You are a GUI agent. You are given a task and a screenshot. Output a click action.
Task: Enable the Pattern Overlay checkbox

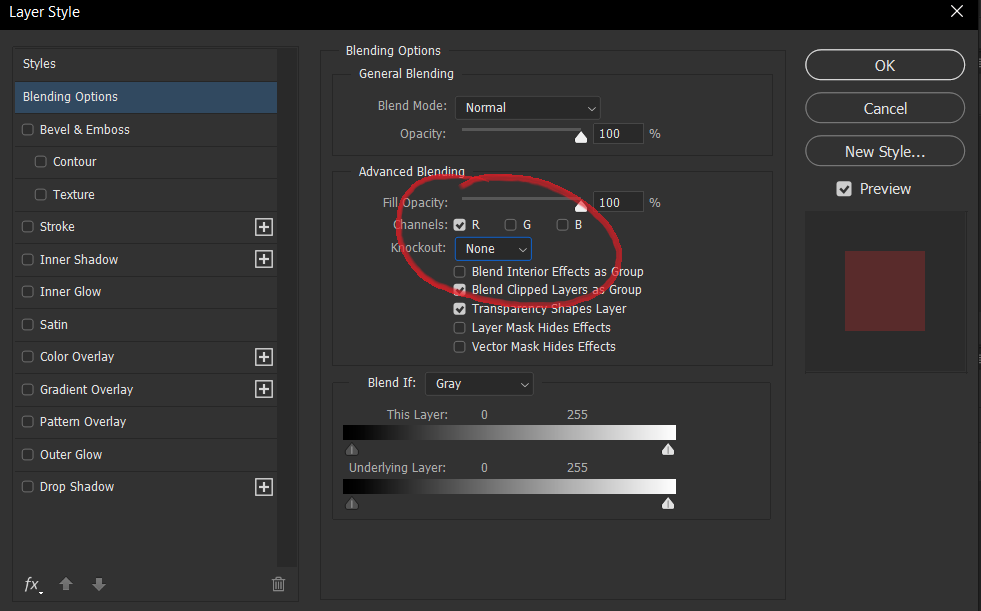[28, 422]
